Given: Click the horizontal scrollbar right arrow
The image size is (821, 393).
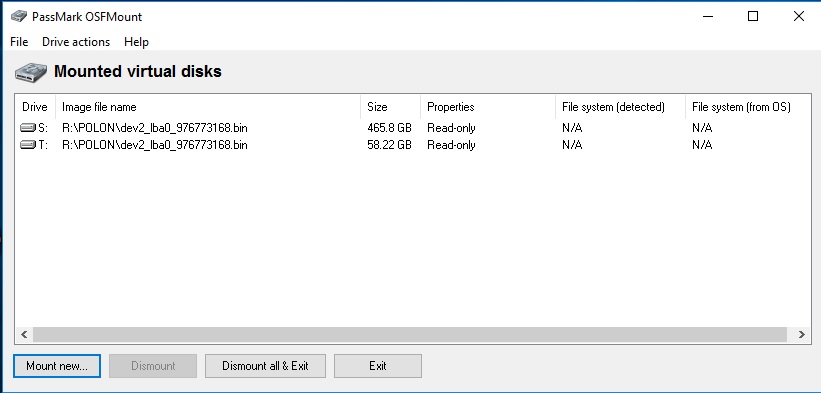Looking at the screenshot, I should (x=802, y=334).
